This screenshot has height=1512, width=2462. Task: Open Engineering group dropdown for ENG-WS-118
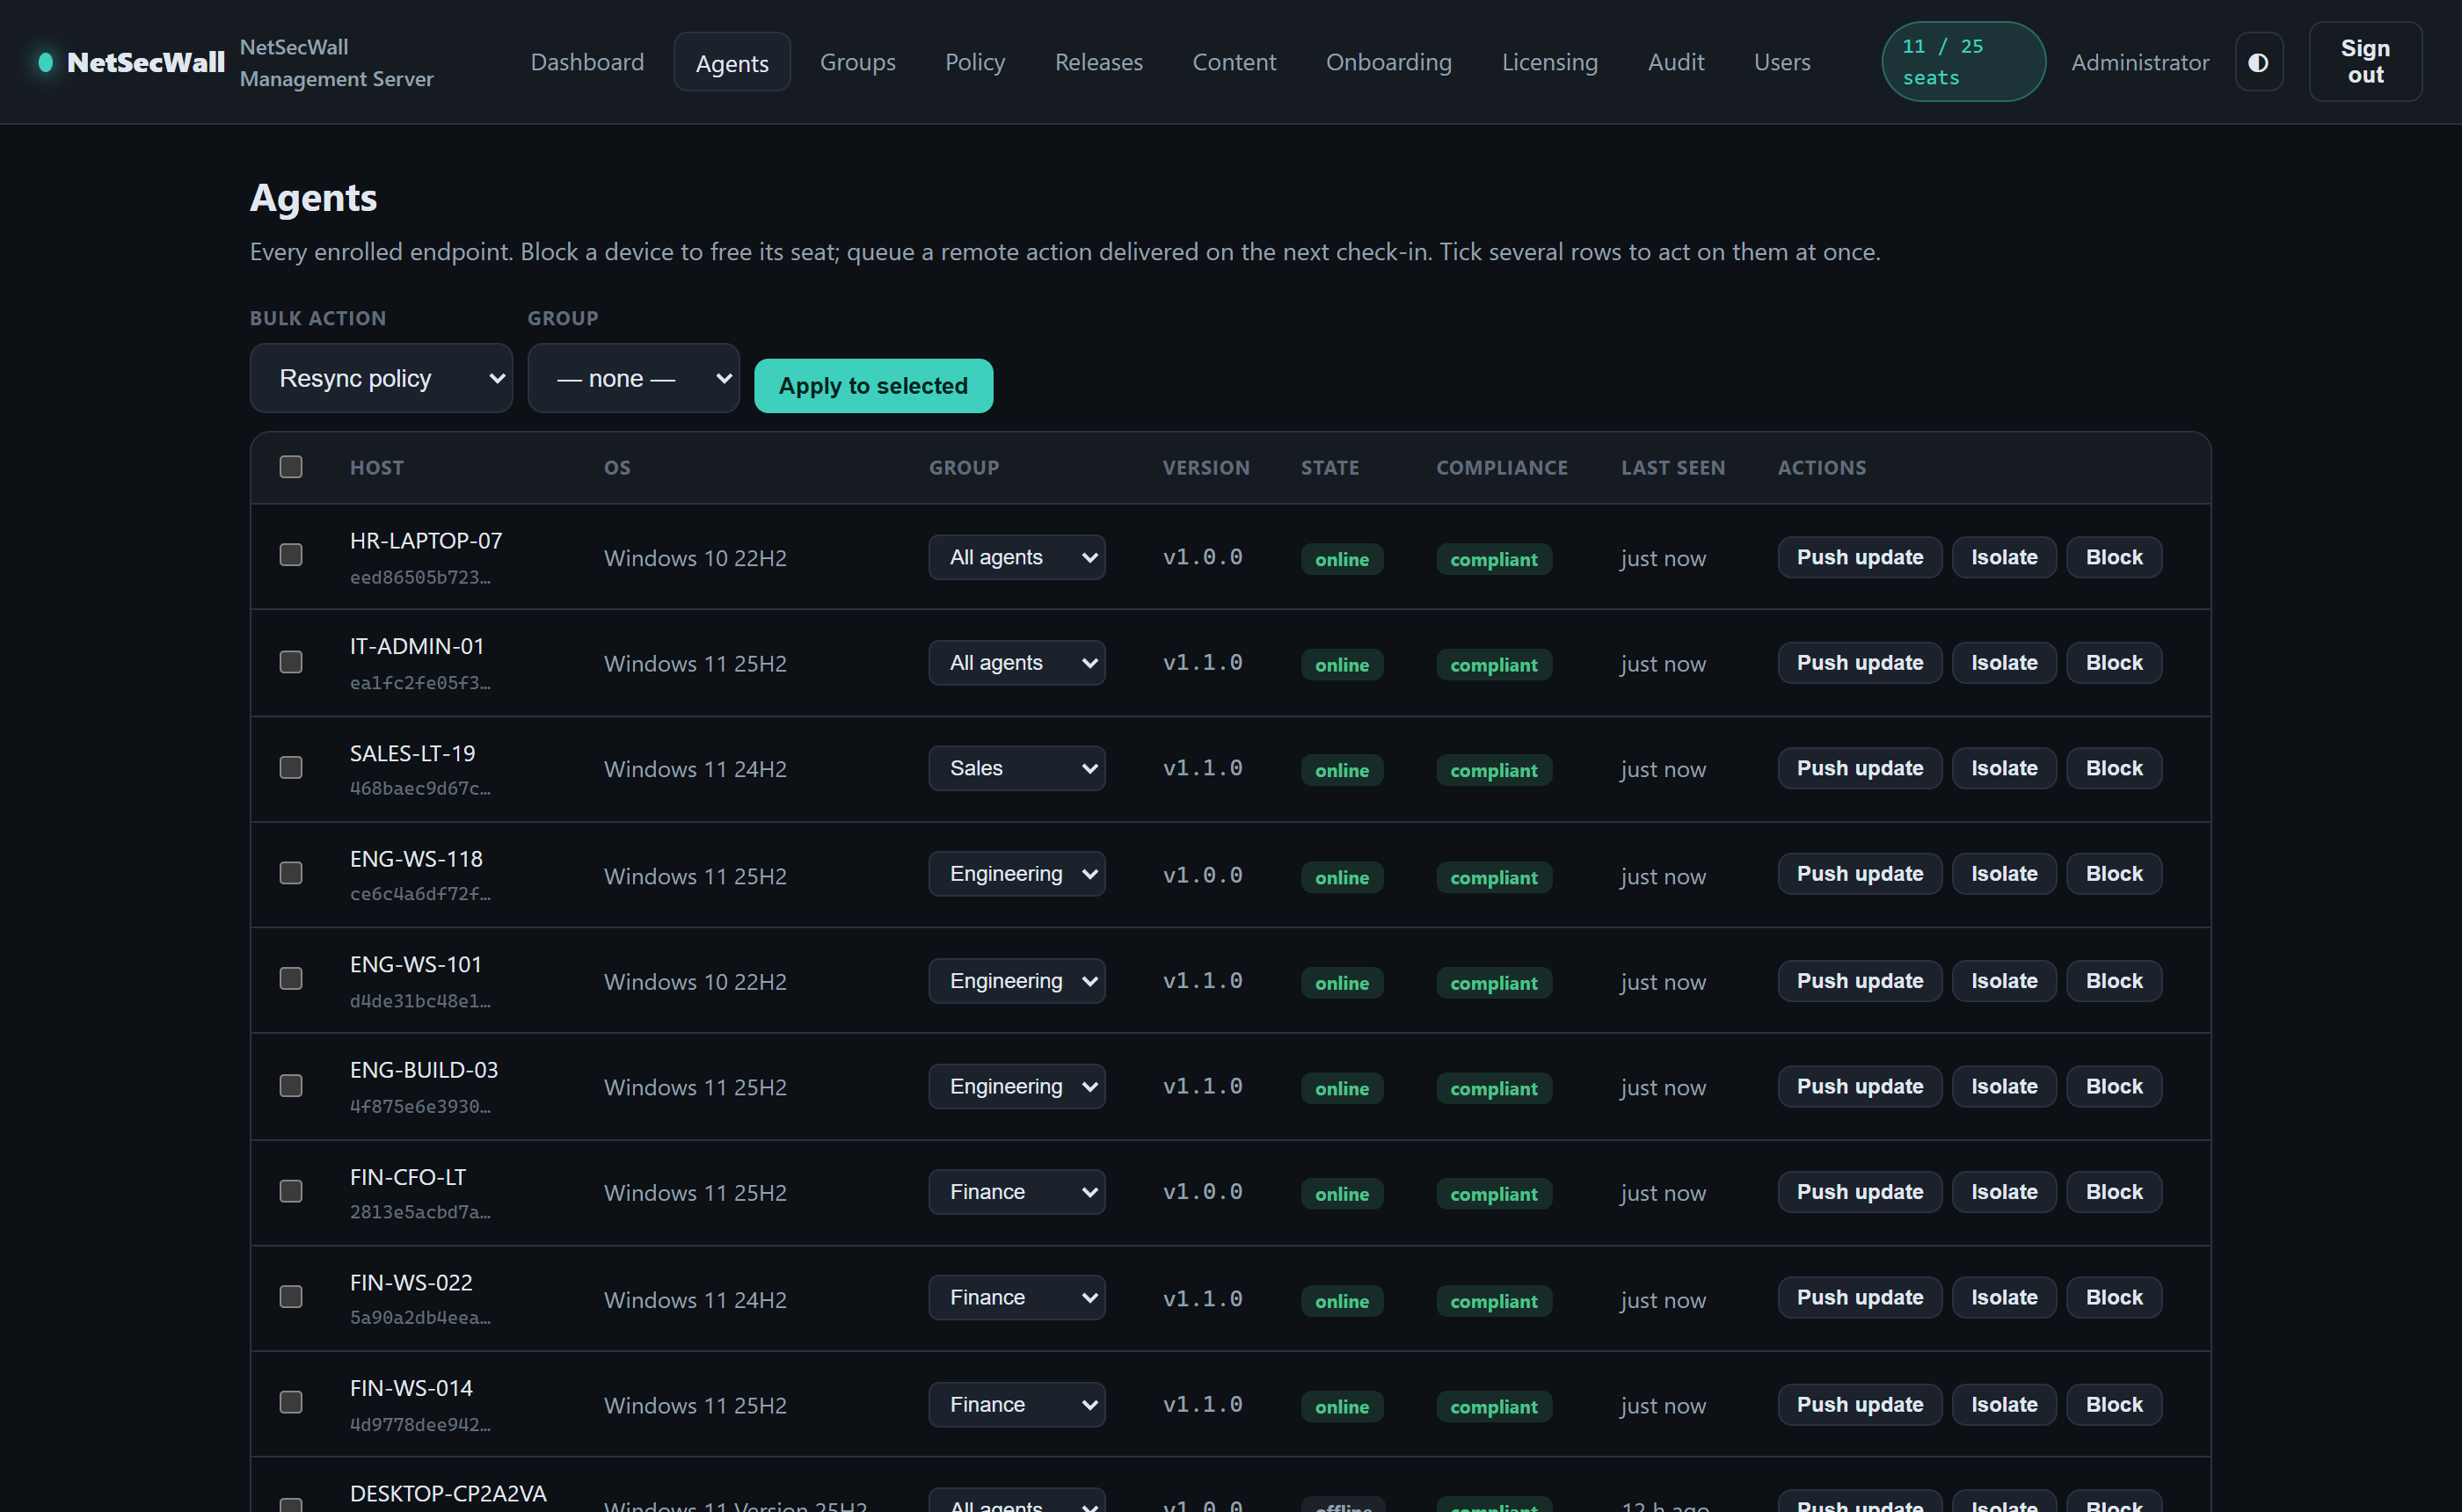[x=1016, y=874]
